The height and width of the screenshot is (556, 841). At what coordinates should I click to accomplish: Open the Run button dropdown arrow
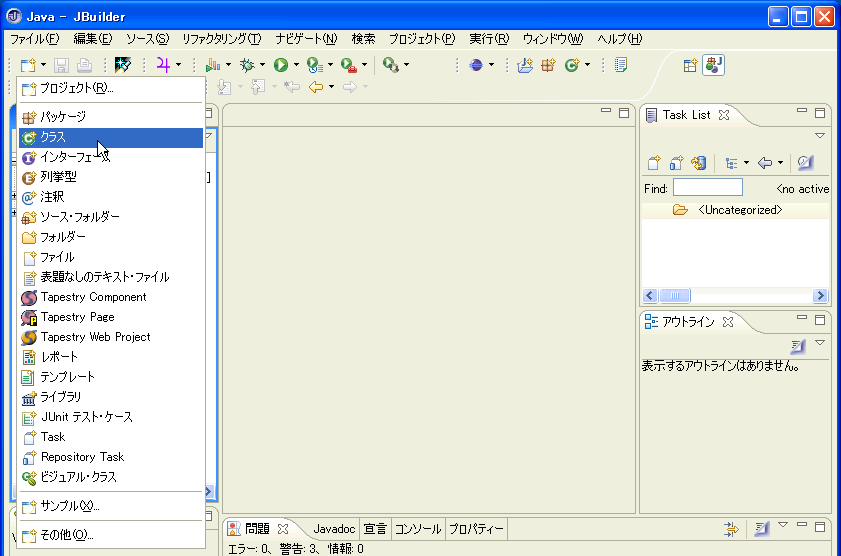pos(296,65)
